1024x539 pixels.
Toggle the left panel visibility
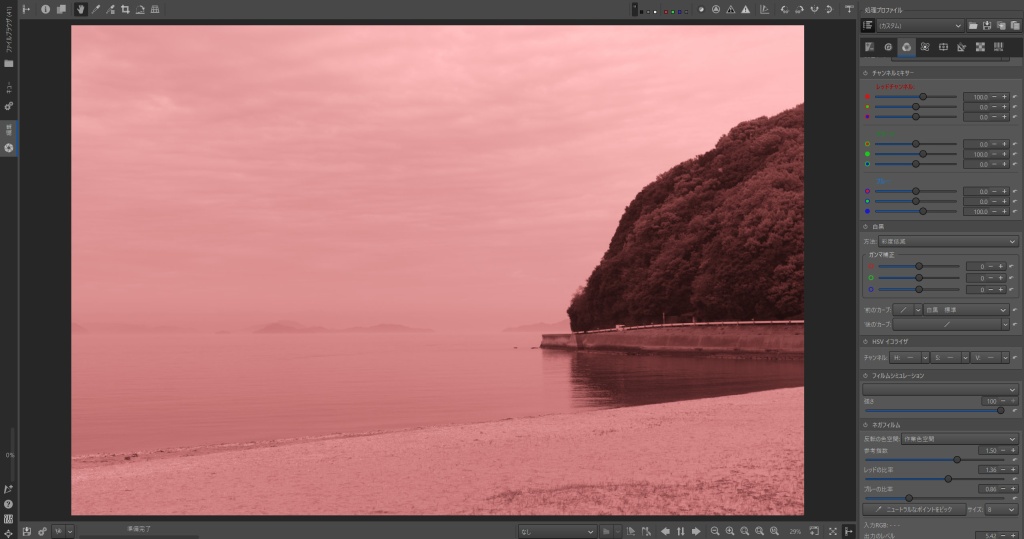click(x=26, y=9)
